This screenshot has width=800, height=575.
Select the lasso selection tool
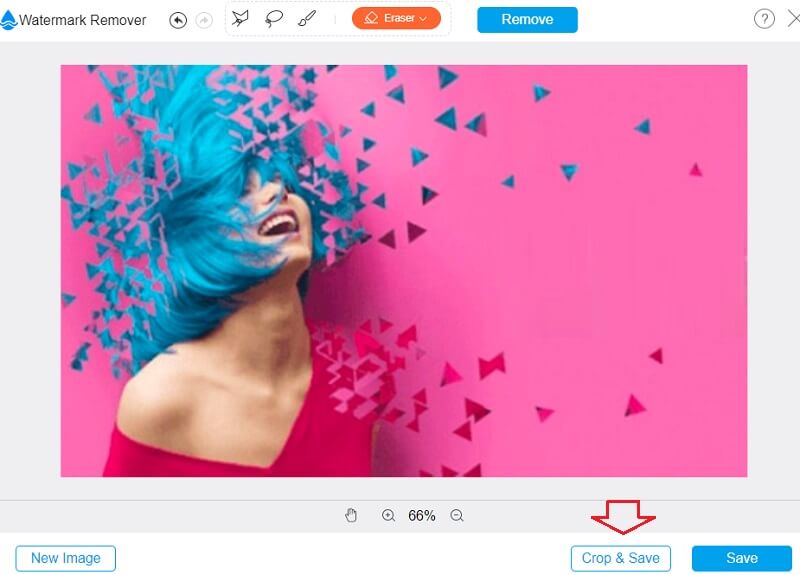point(273,19)
